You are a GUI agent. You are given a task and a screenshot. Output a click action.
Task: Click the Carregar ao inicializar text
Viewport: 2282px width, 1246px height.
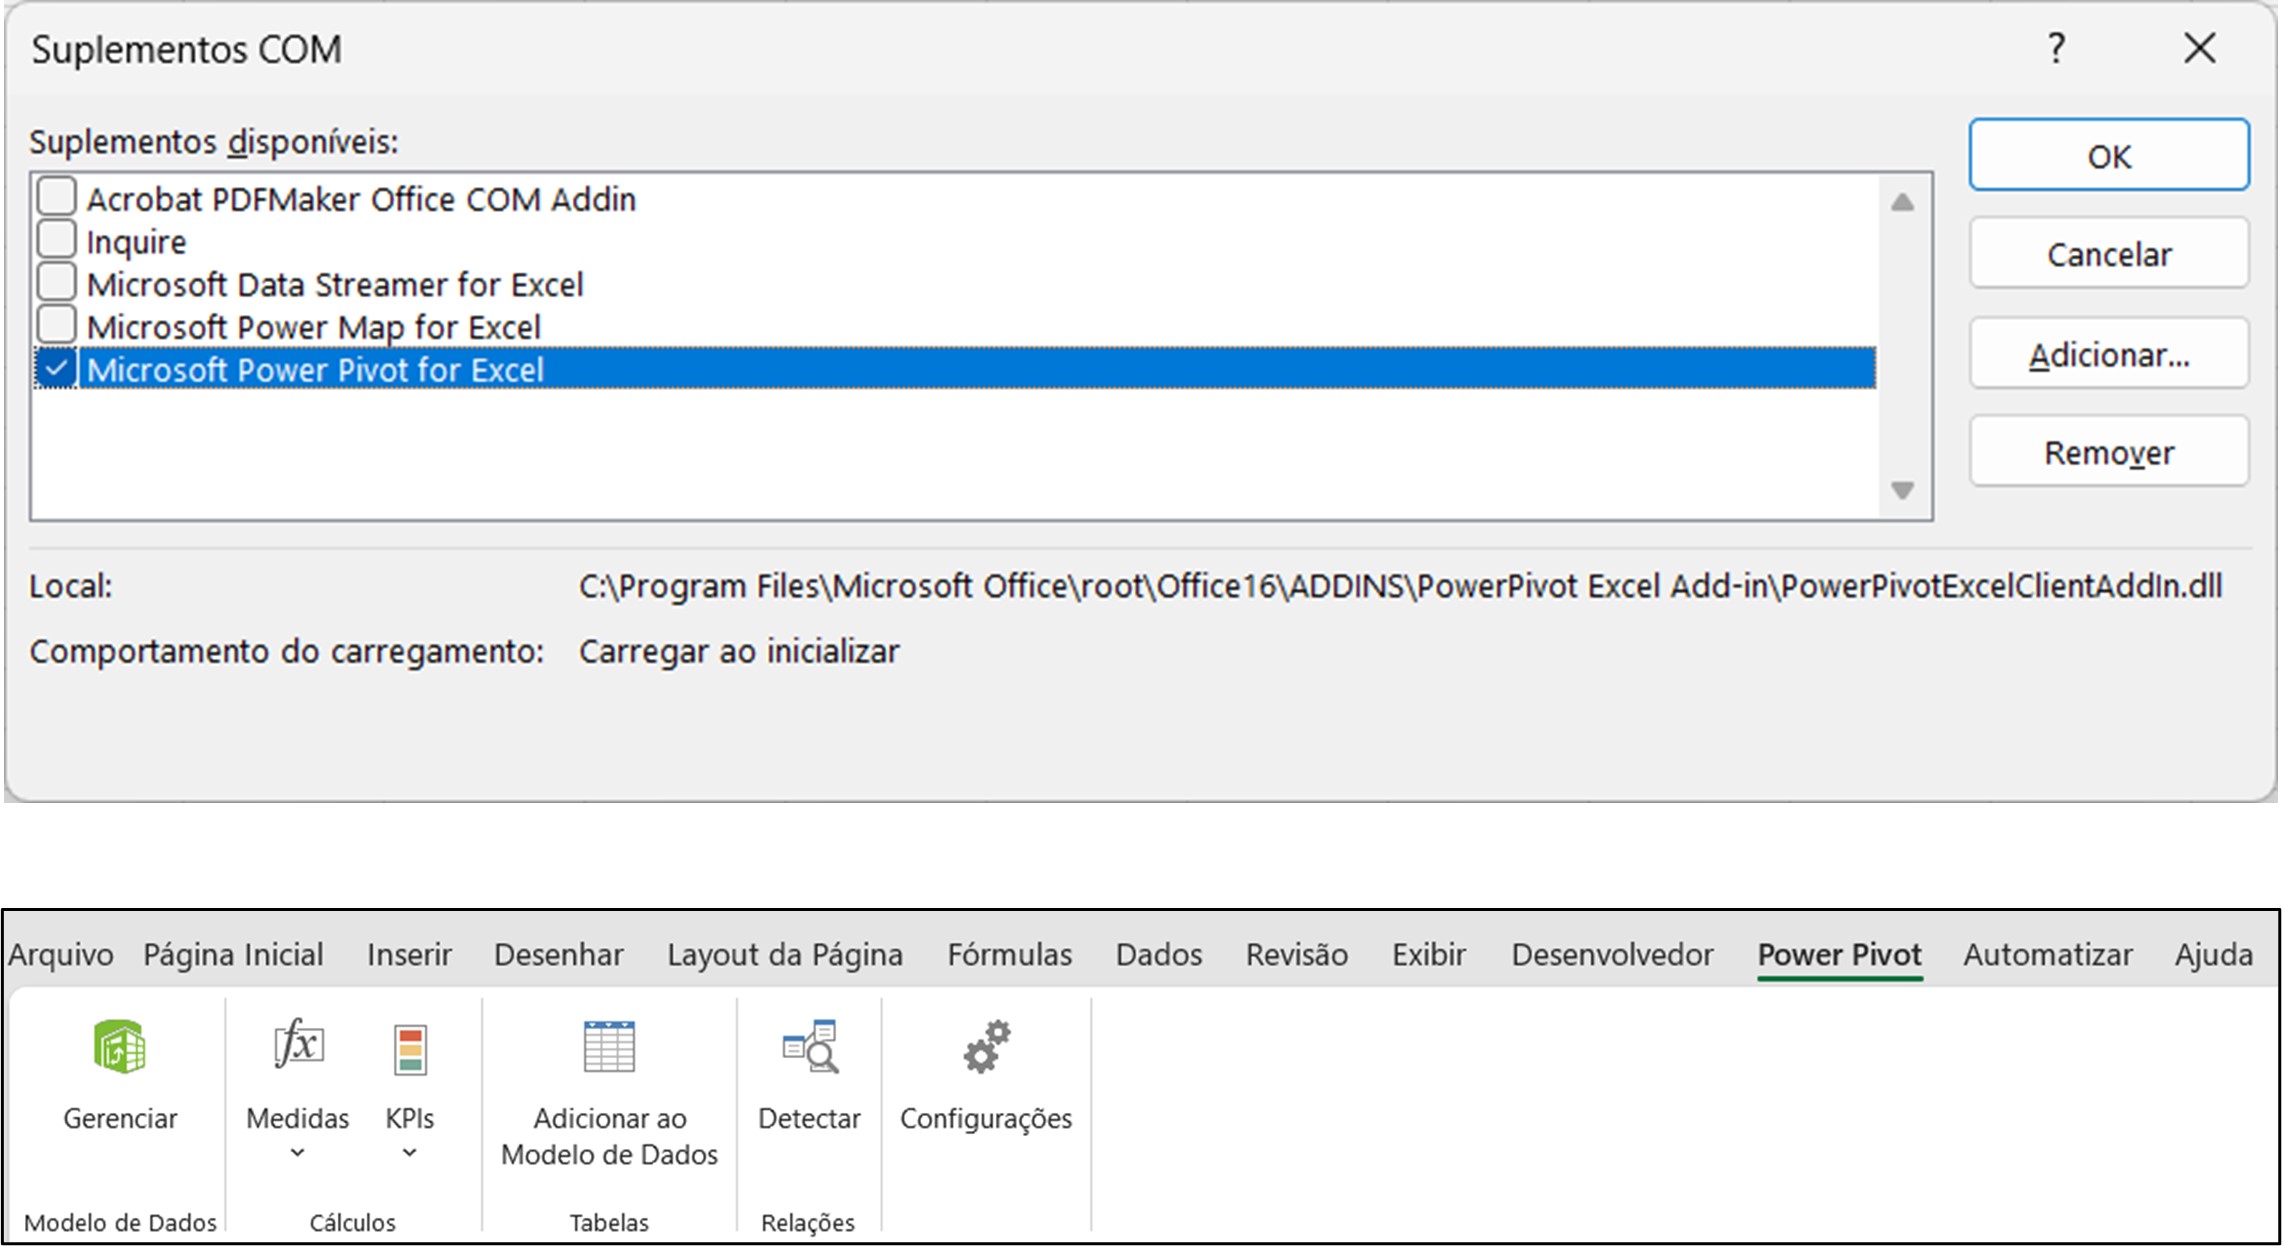(739, 651)
